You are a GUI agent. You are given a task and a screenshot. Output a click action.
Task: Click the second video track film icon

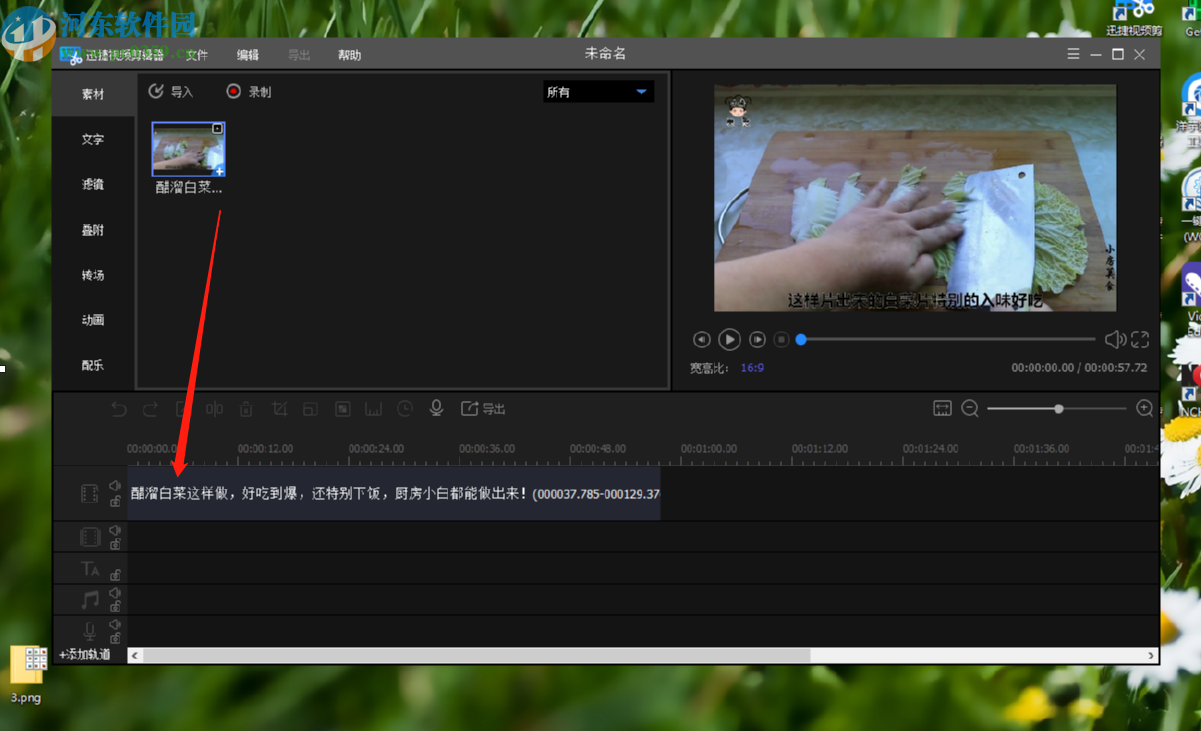pos(90,537)
